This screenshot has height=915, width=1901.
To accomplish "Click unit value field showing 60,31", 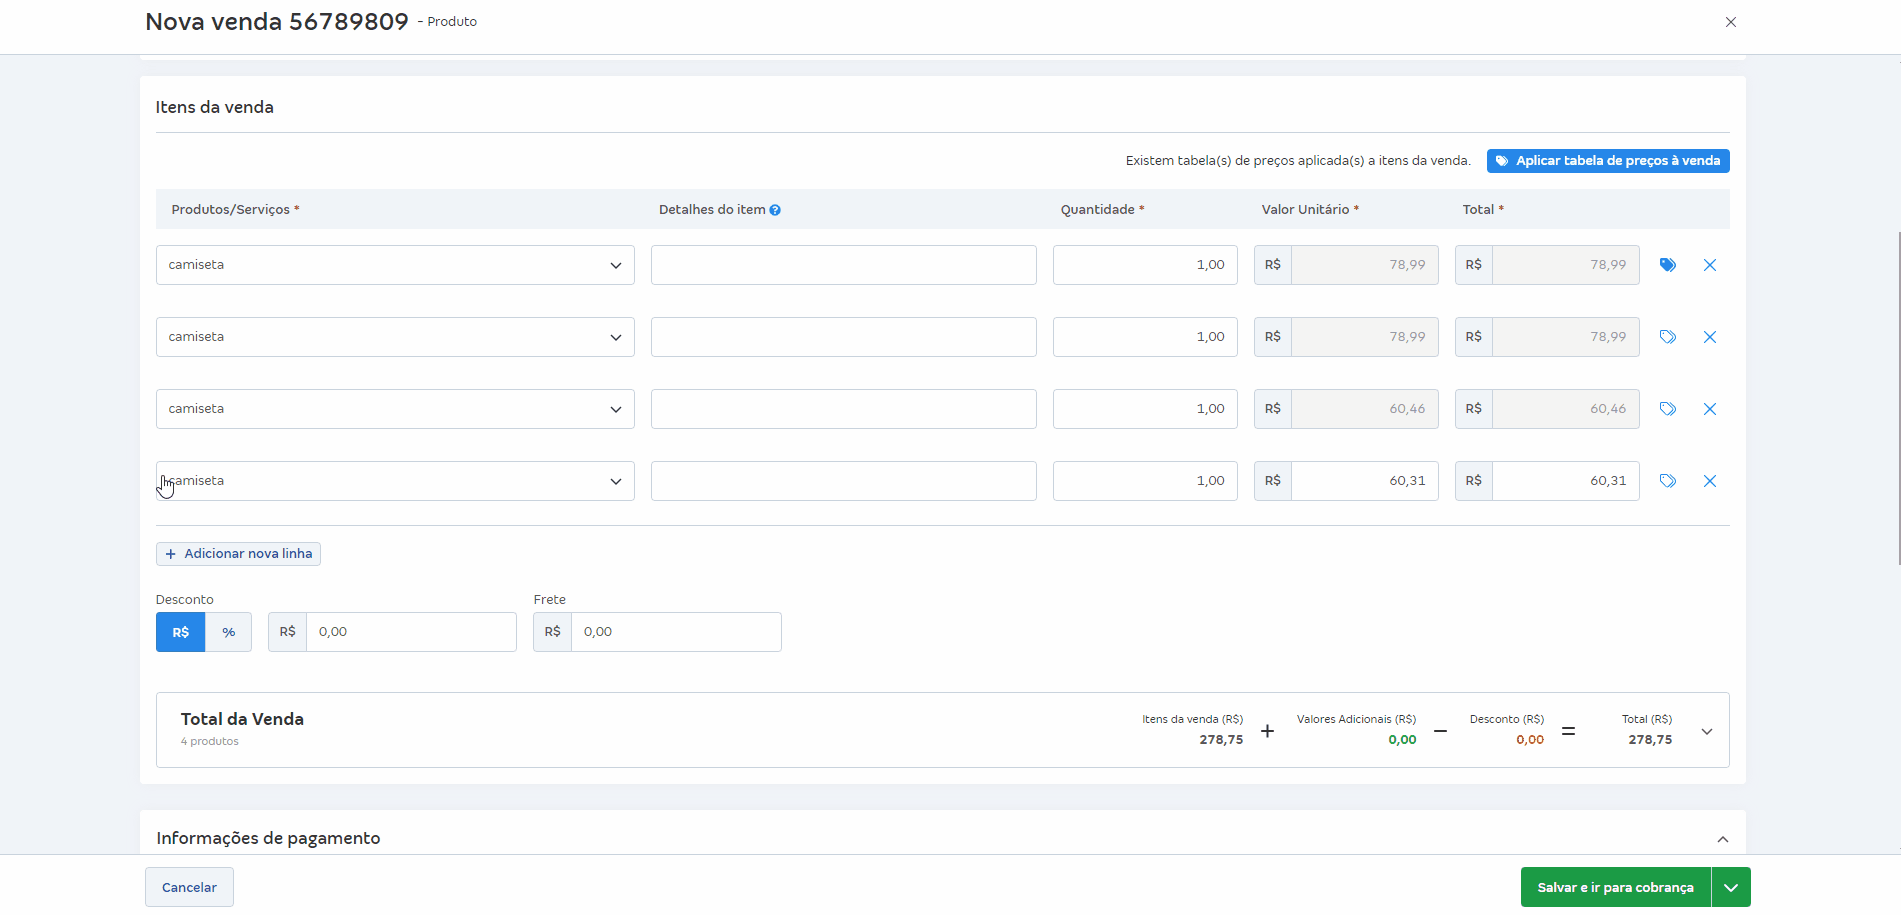I will tap(1365, 481).
